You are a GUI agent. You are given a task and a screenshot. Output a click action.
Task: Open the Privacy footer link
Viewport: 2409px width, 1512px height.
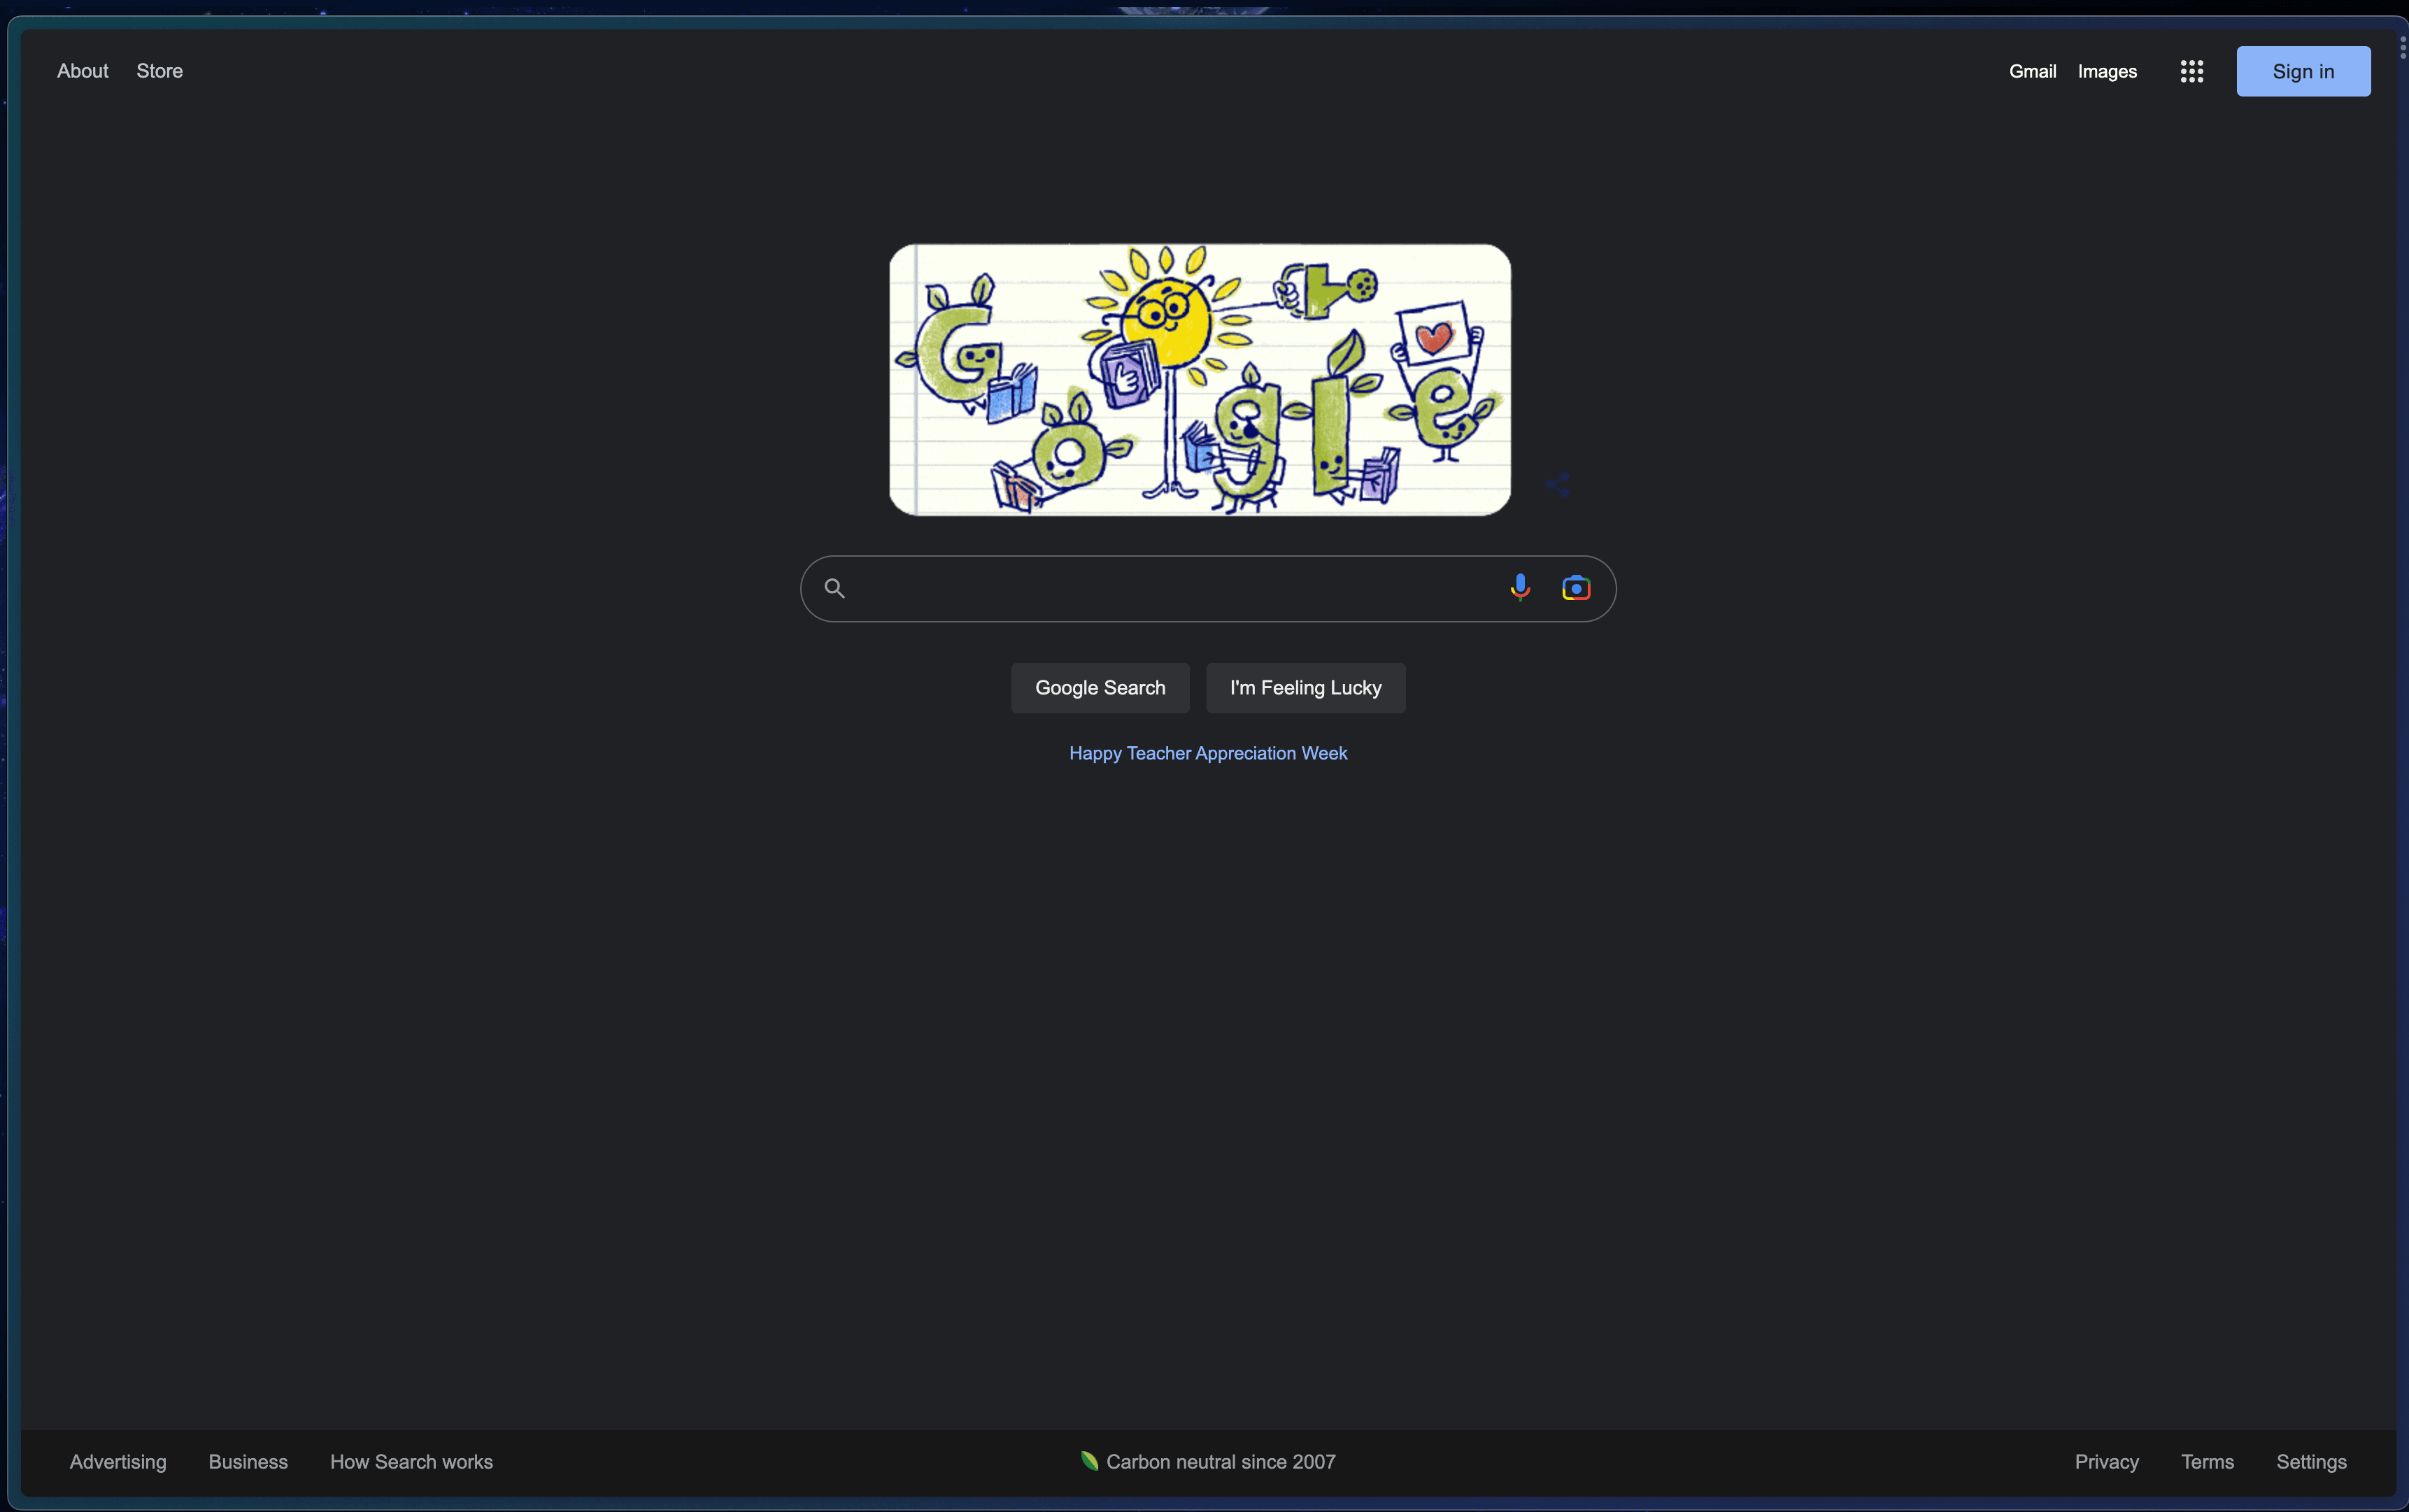2106,1461
